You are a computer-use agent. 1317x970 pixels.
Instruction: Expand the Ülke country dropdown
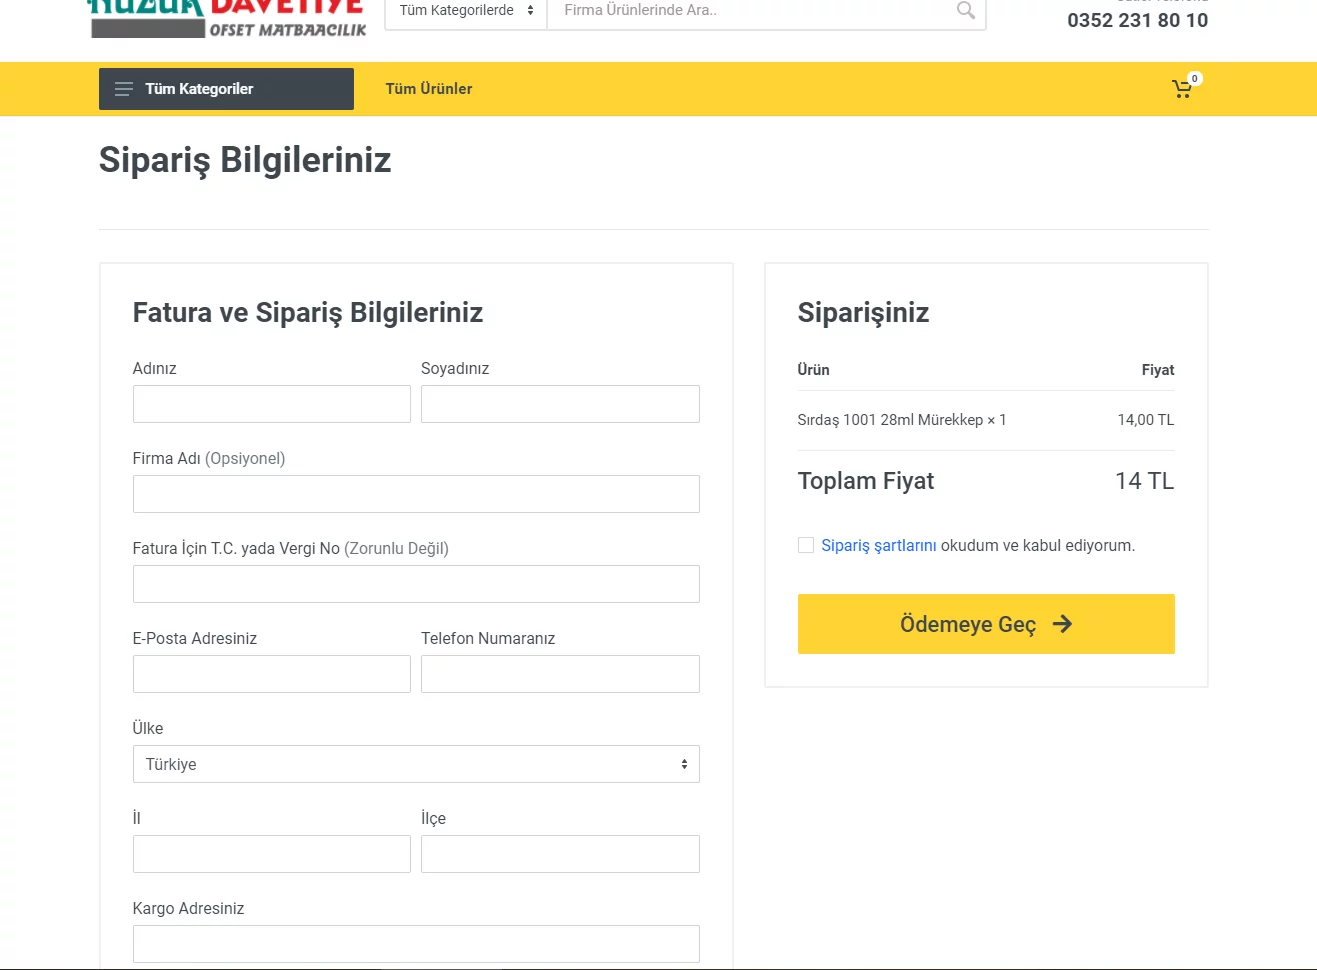pyautogui.click(x=416, y=764)
